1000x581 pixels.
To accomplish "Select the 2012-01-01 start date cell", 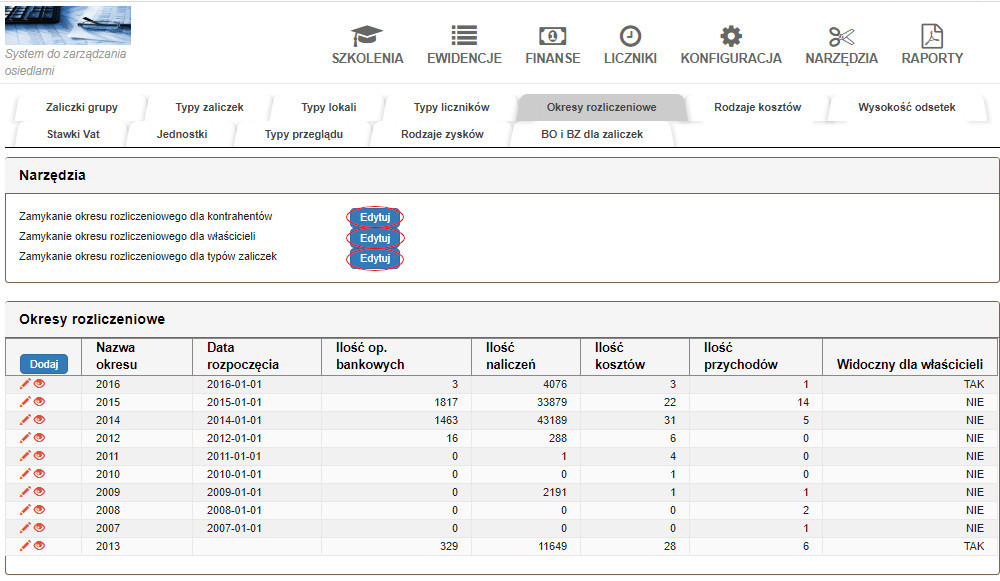I will point(256,438).
